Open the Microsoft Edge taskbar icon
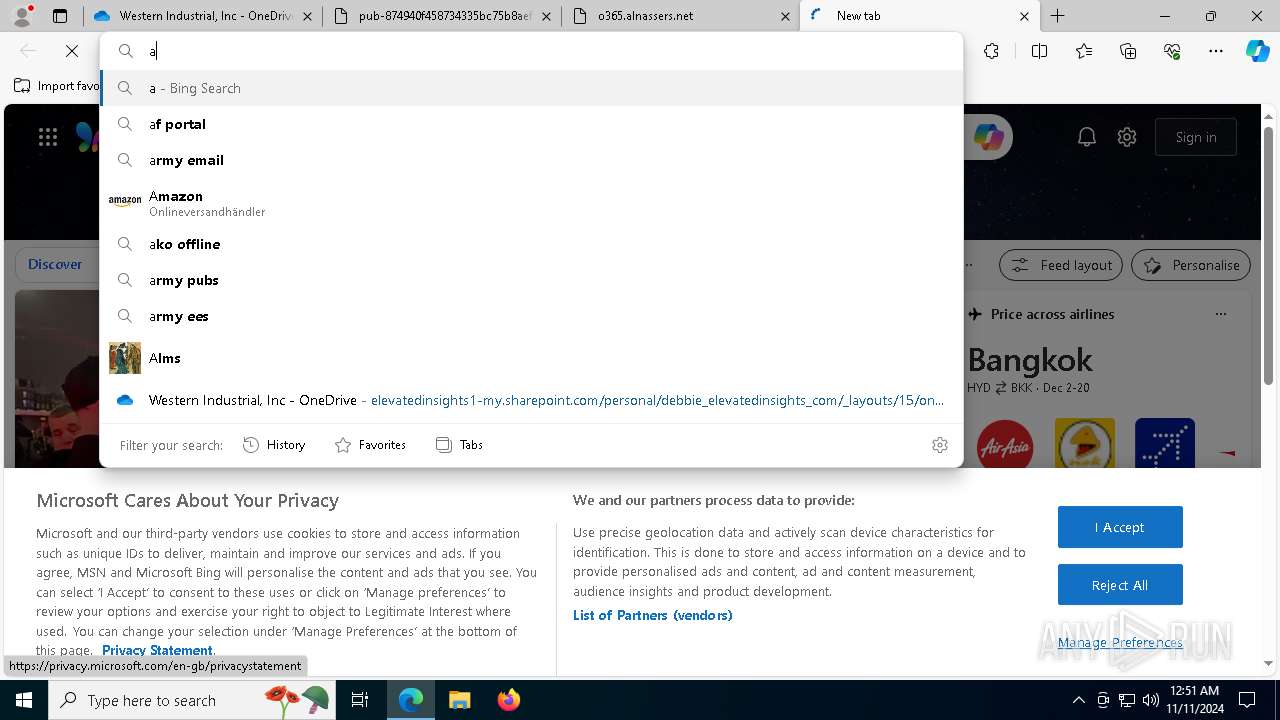The image size is (1280, 720). (411, 700)
